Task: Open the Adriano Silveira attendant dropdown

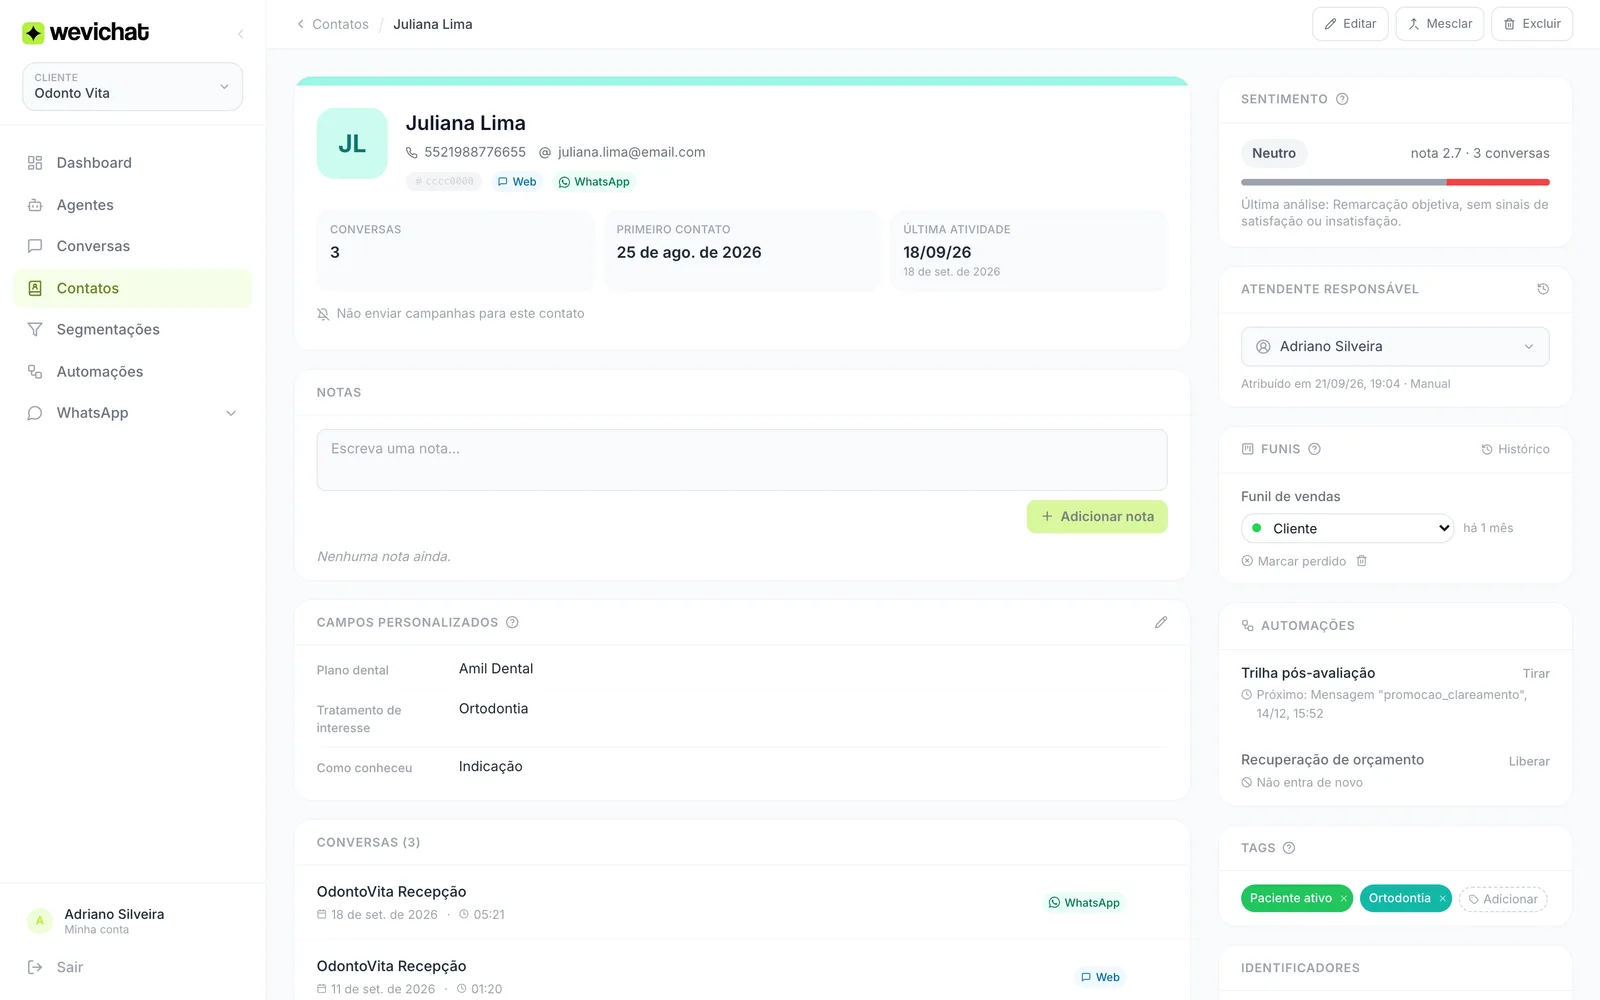Action: pyautogui.click(x=1395, y=347)
